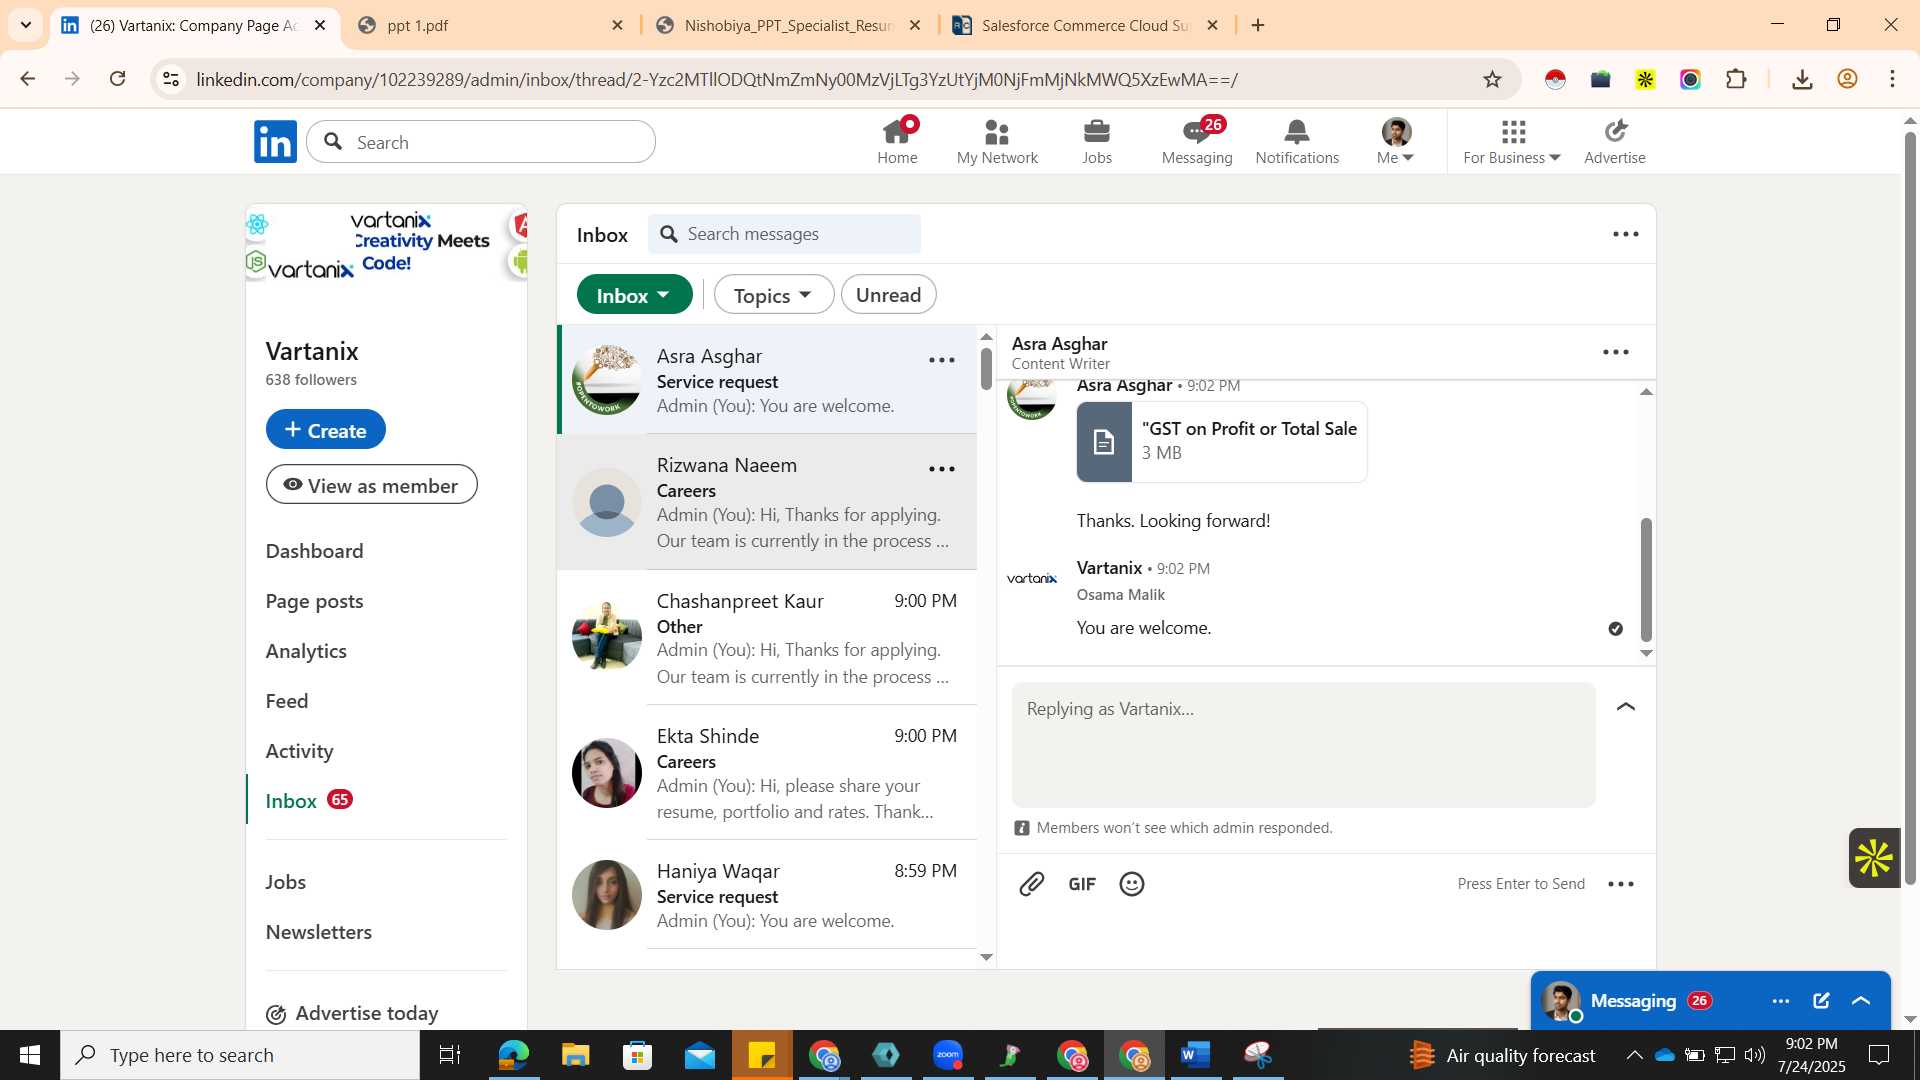This screenshot has width=1920, height=1080.
Task: Open File Explorer from taskbar
Action: coord(575,1055)
